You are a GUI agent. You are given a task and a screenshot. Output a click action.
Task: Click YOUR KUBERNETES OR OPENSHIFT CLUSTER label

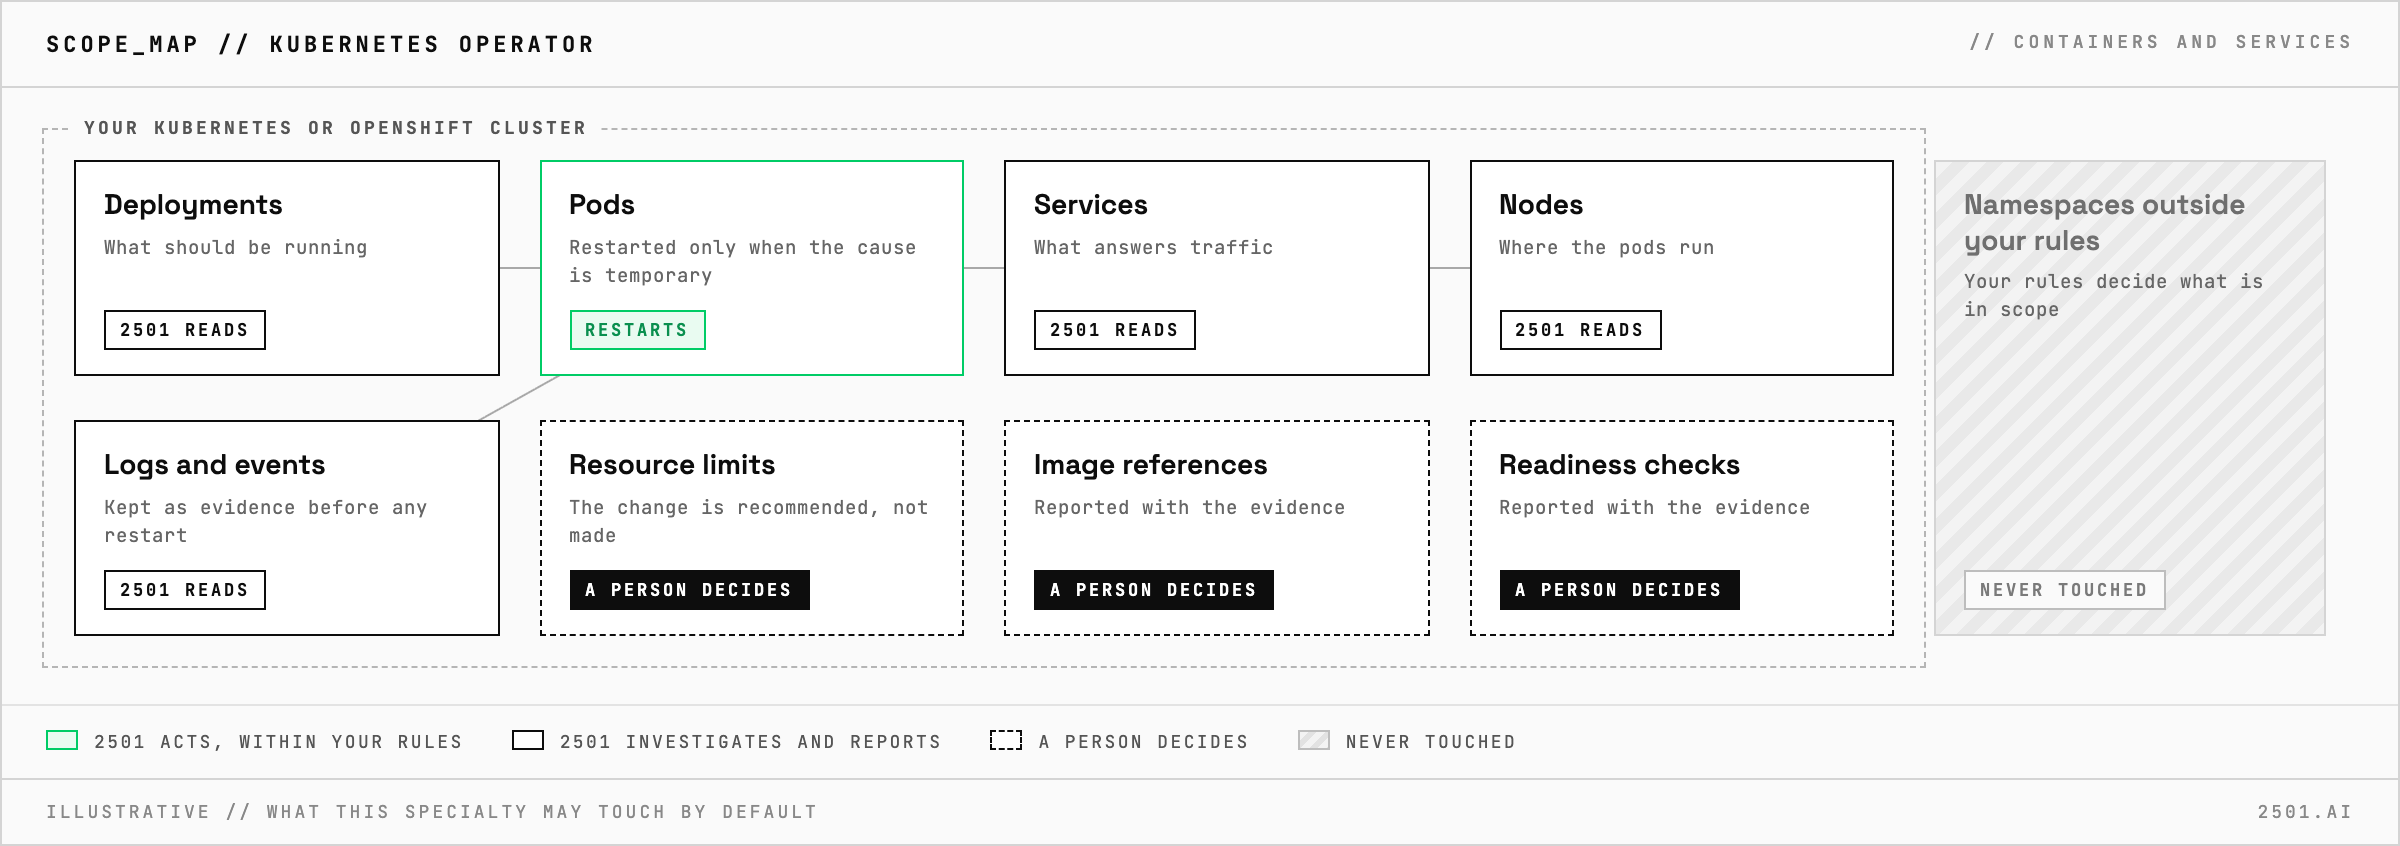click(x=335, y=128)
